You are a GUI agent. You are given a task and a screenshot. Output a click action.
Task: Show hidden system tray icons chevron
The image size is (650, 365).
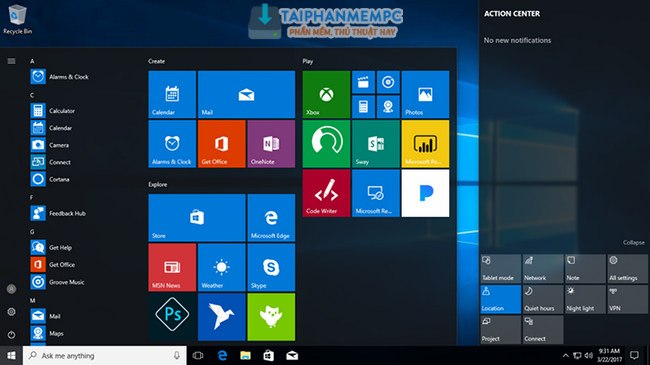click(x=565, y=355)
